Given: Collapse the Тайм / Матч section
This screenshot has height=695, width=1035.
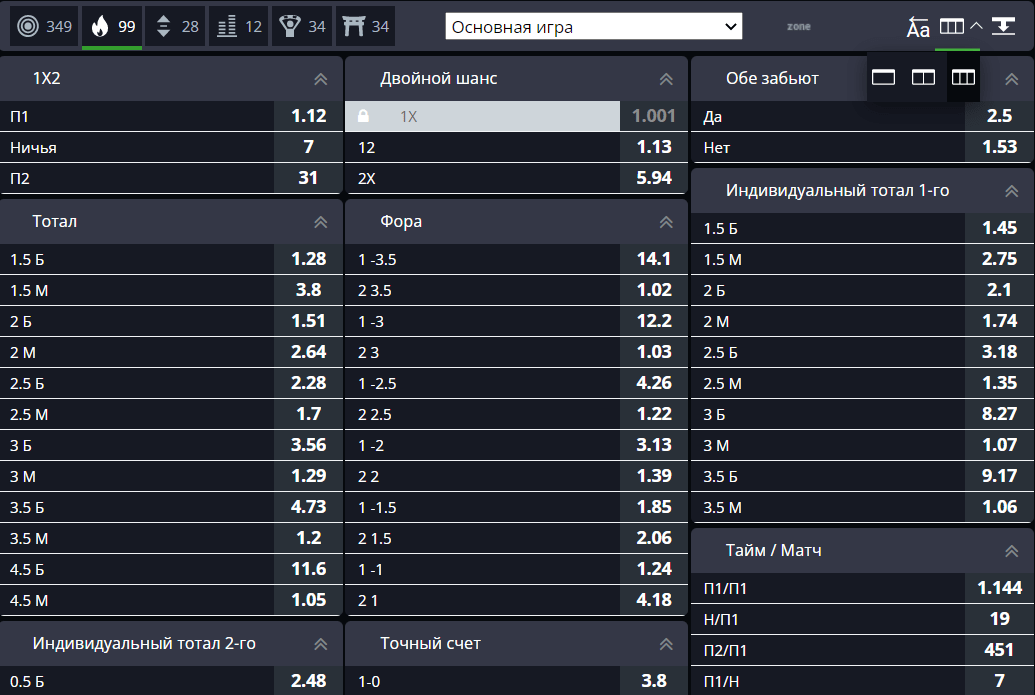Looking at the screenshot, I should click(1011, 551).
